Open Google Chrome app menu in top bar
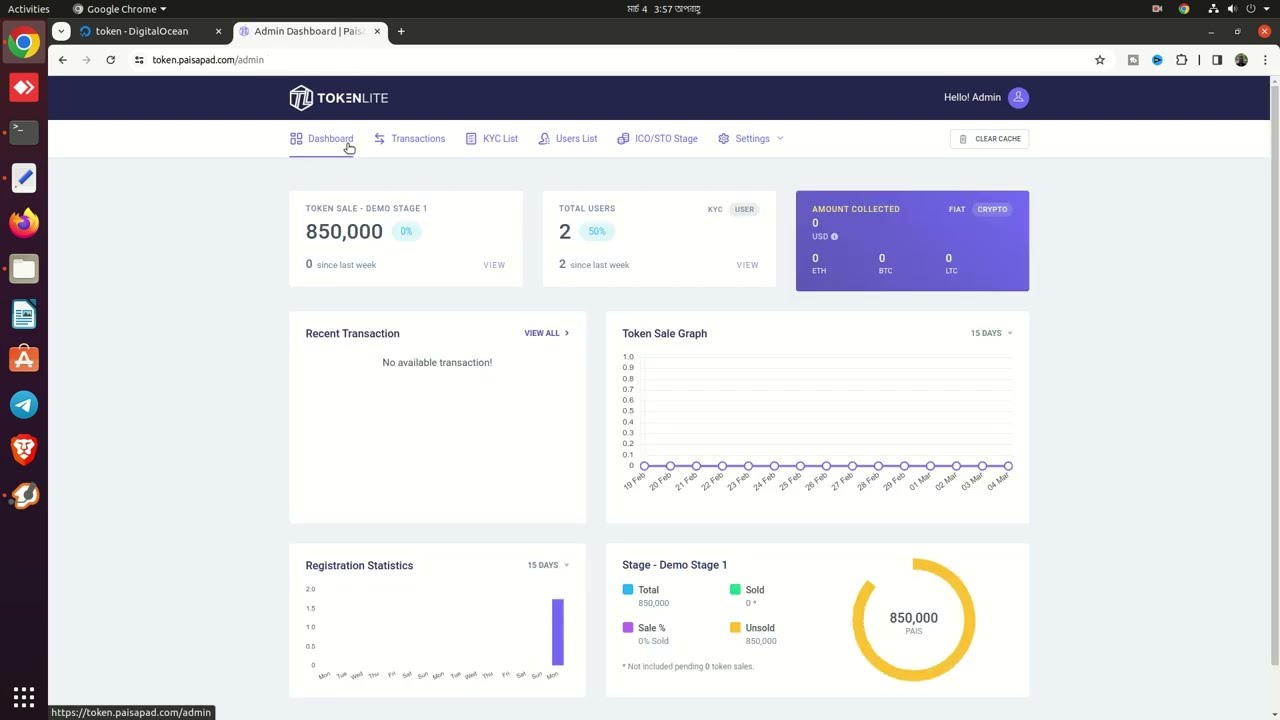This screenshot has height=720, width=1280. [120, 9]
